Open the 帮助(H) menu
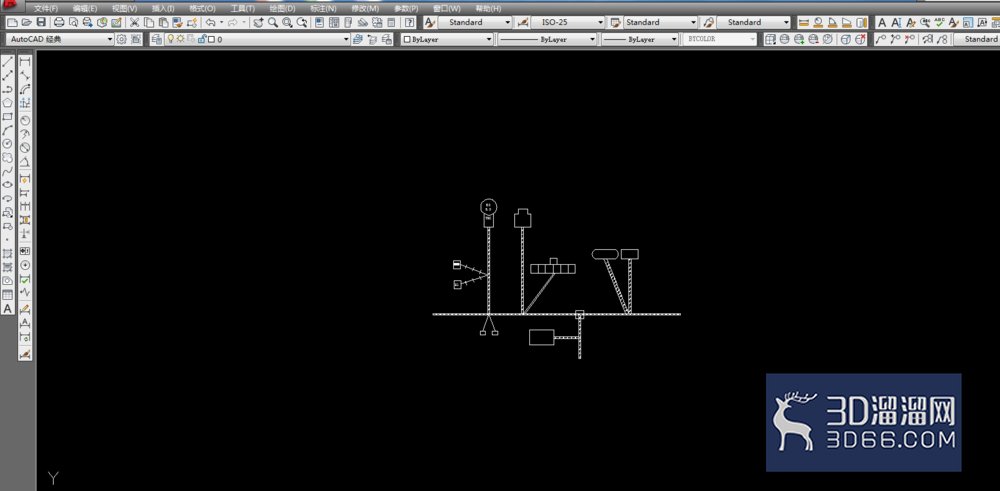 tap(489, 8)
